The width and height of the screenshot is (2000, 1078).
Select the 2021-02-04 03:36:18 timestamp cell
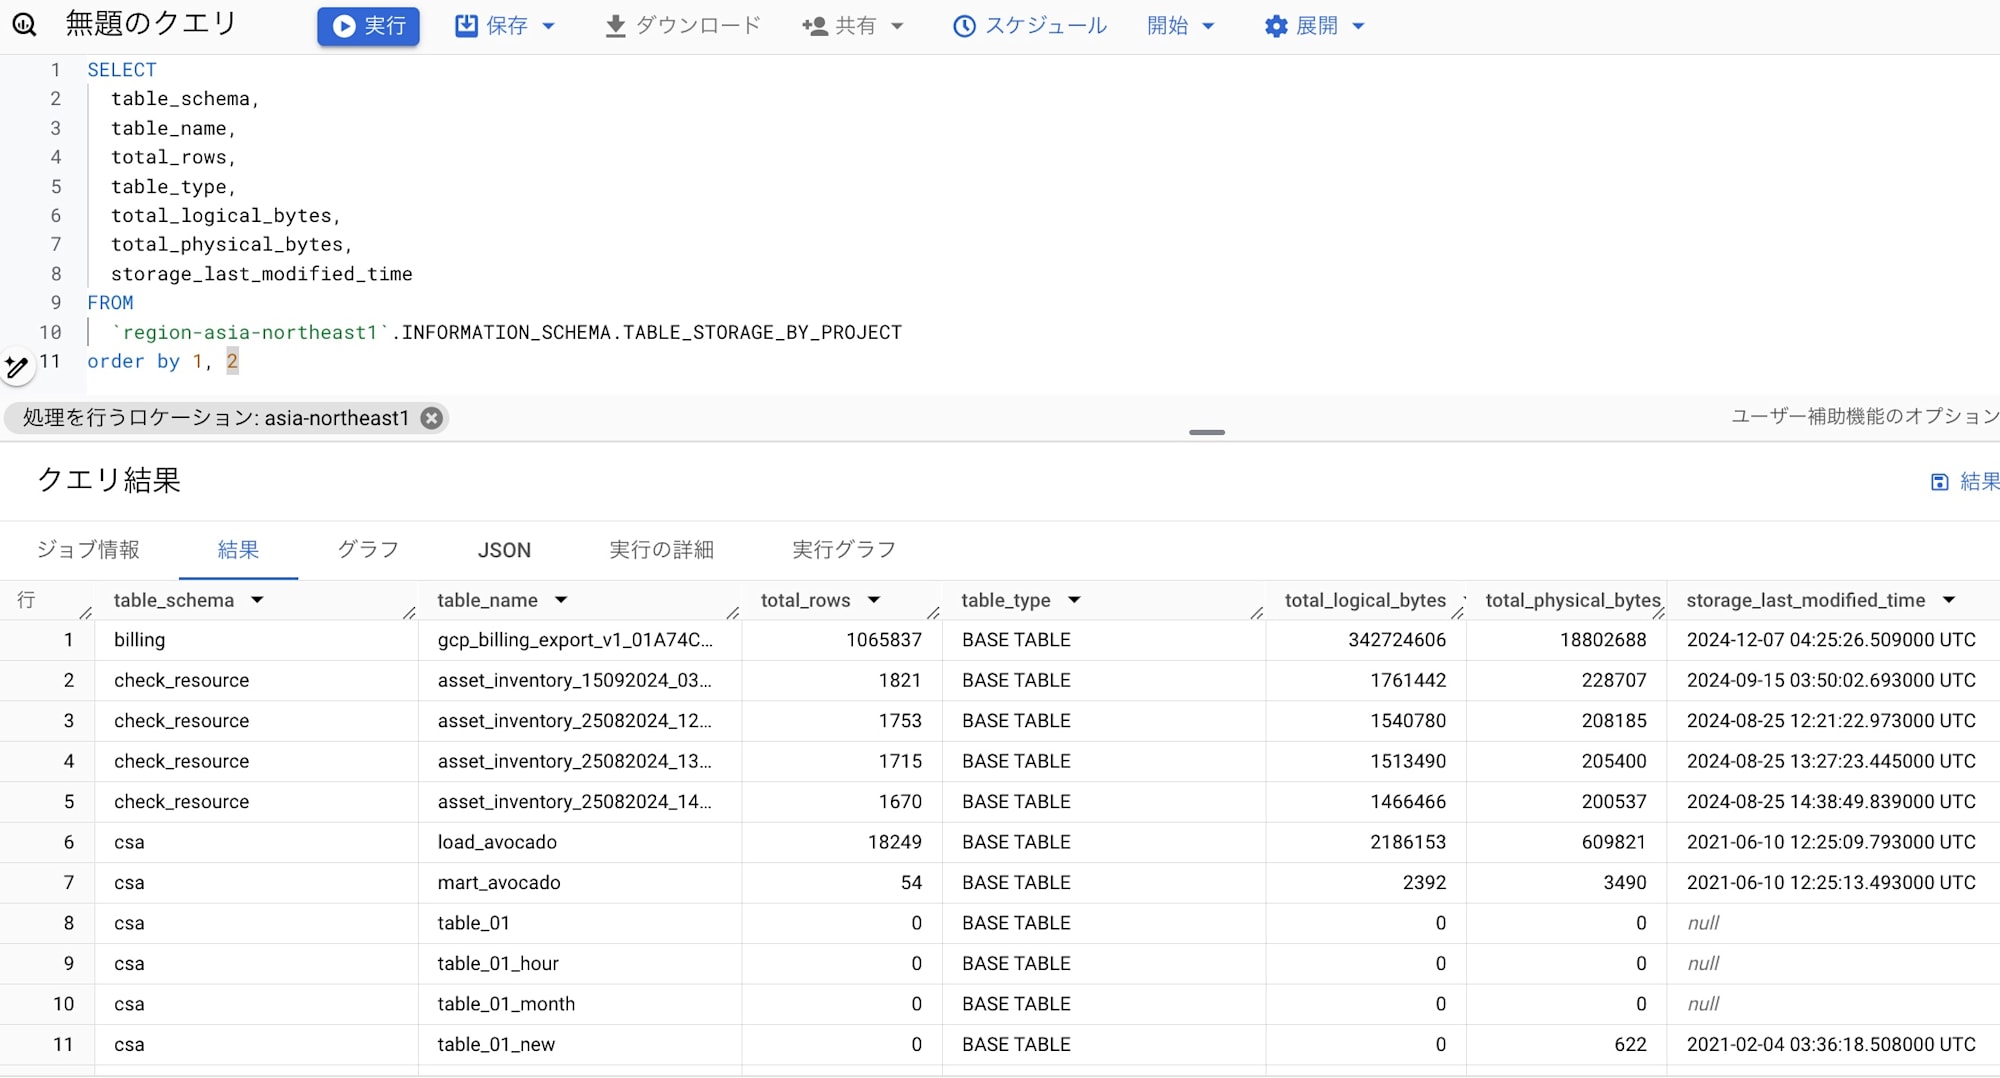tap(1831, 1044)
